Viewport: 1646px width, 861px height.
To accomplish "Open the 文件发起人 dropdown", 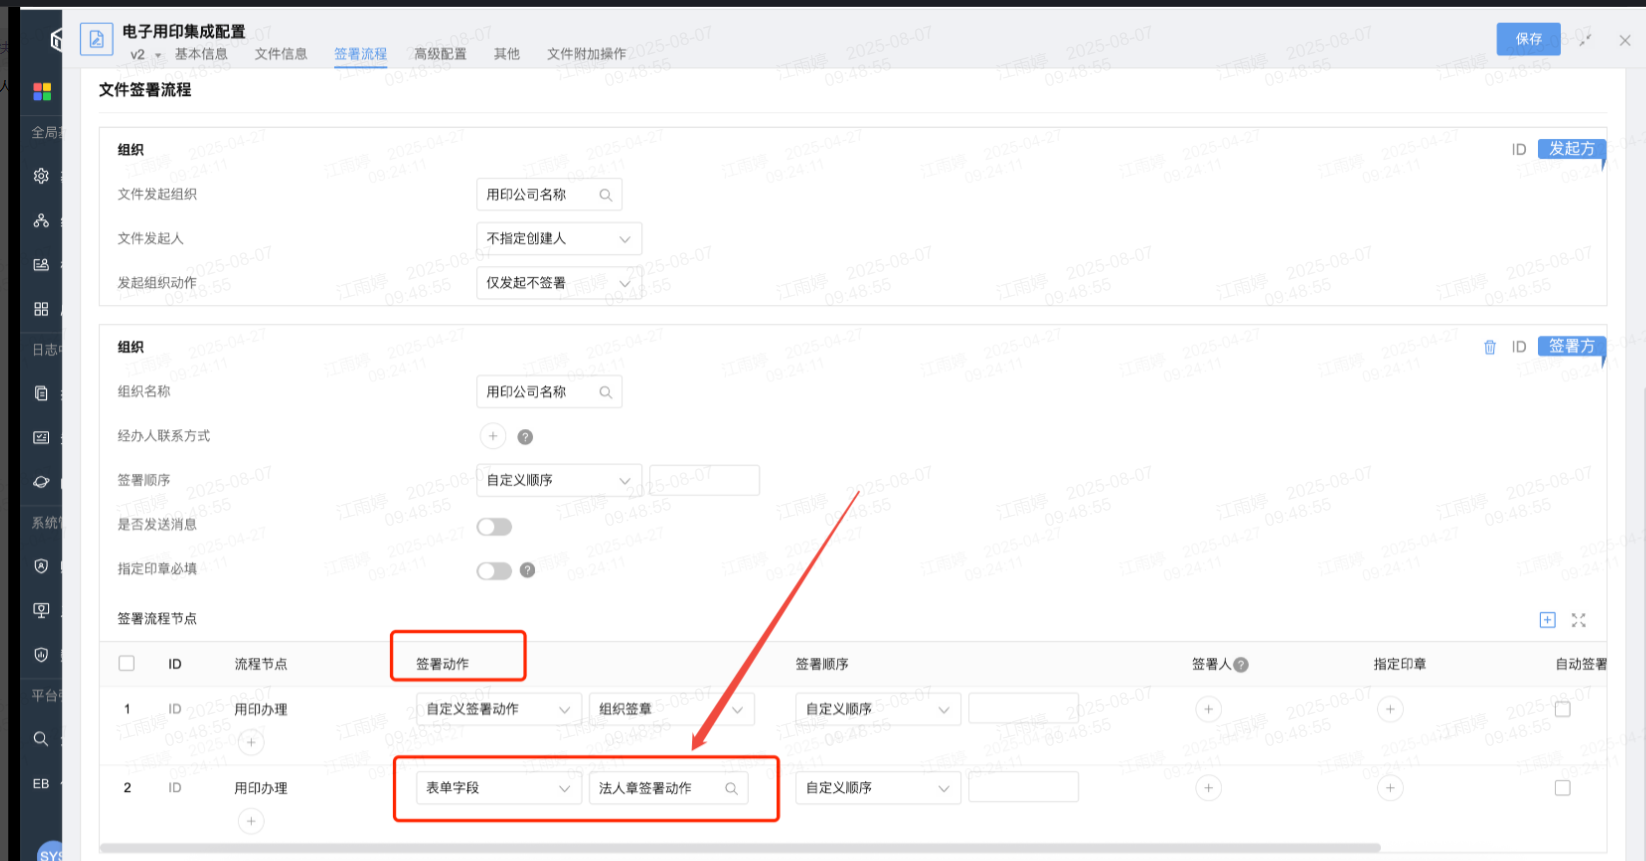I will tap(558, 239).
